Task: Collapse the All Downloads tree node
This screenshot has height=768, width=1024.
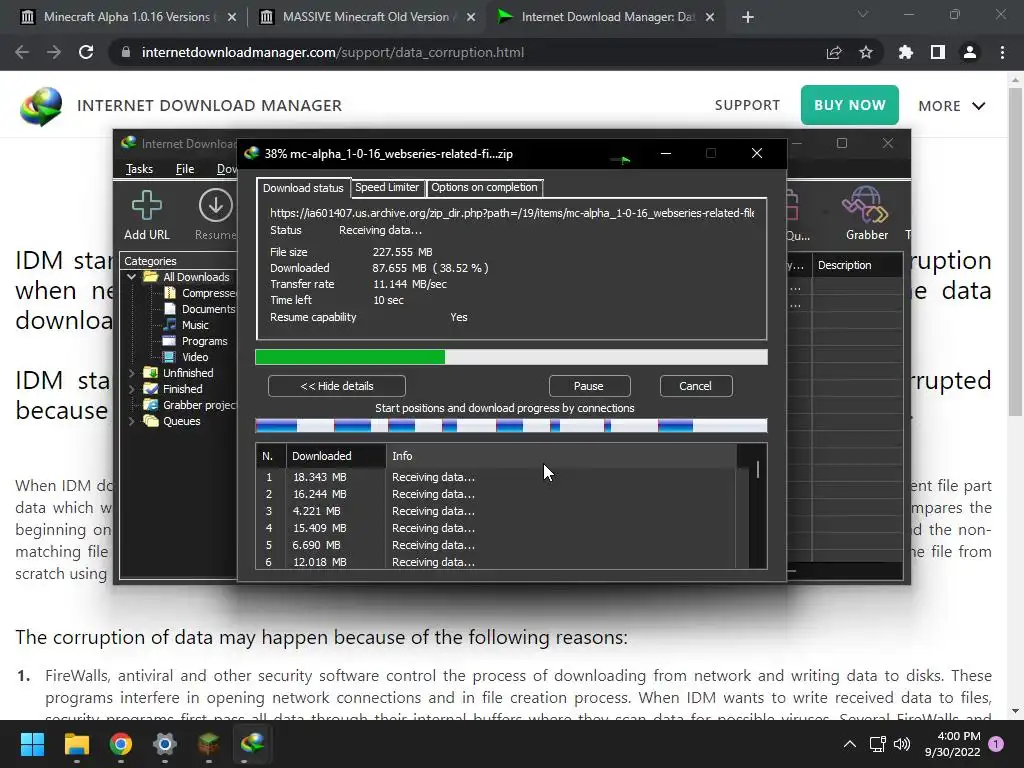Action: tap(132, 277)
